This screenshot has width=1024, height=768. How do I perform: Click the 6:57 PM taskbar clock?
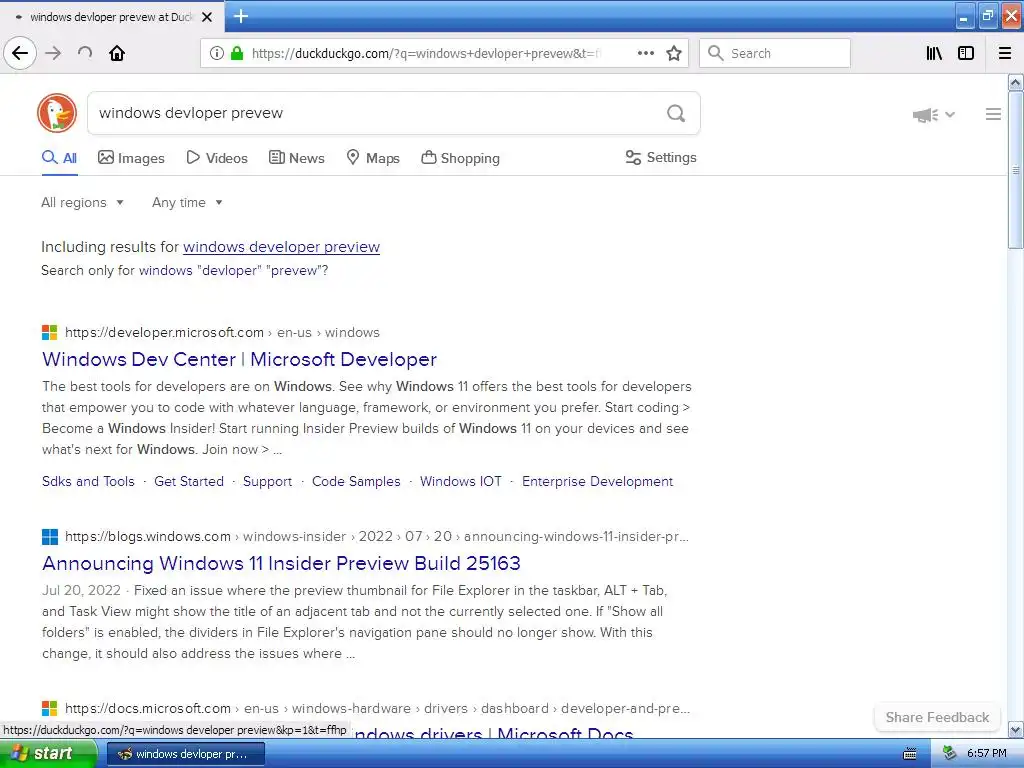986,754
